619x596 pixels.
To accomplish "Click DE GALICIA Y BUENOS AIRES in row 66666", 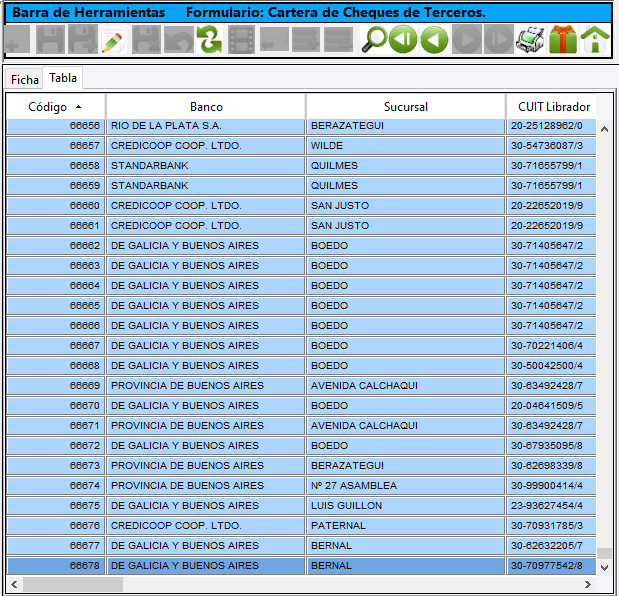I will 206,326.
